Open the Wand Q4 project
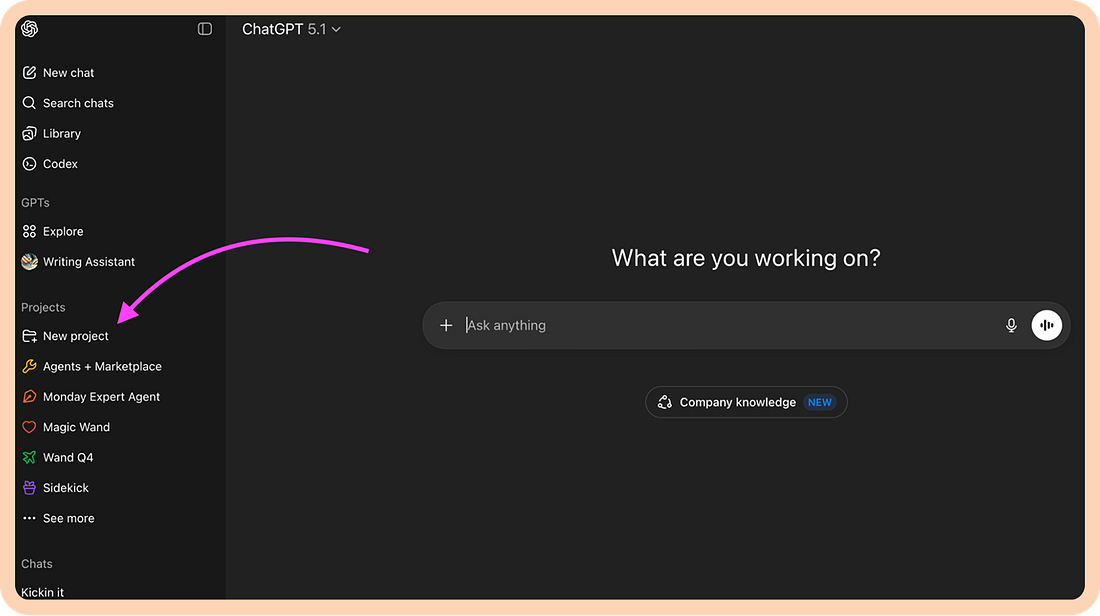The width and height of the screenshot is (1100, 616). tap(68, 457)
